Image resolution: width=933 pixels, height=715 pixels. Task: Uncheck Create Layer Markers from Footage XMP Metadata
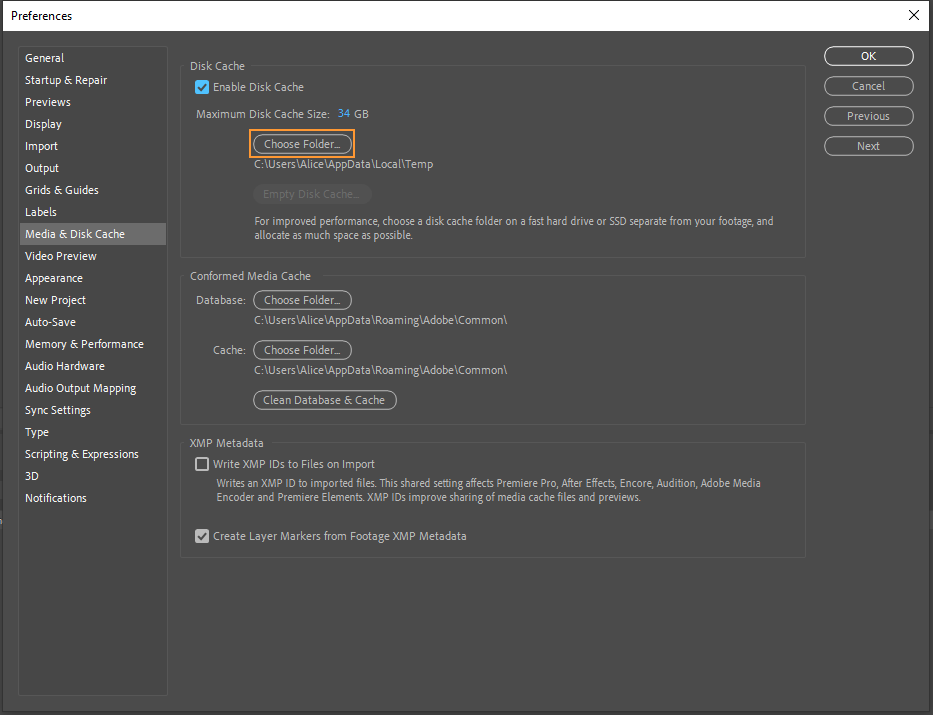[202, 536]
